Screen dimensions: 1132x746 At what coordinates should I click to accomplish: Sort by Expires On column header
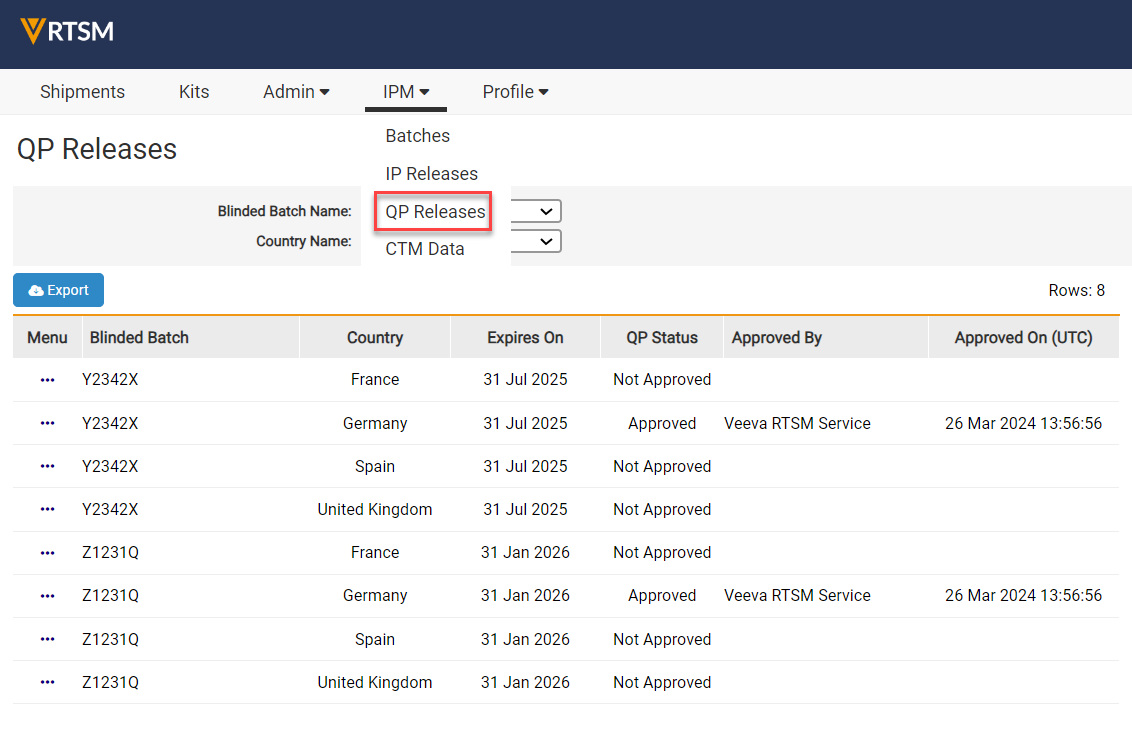coord(525,338)
